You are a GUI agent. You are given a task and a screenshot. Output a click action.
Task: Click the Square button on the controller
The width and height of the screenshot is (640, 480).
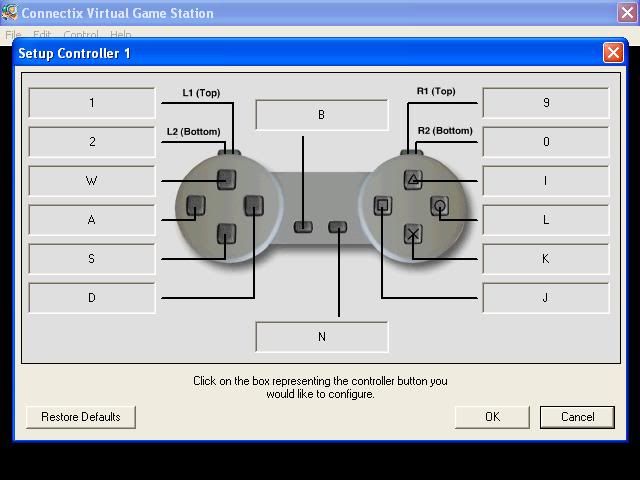click(382, 205)
